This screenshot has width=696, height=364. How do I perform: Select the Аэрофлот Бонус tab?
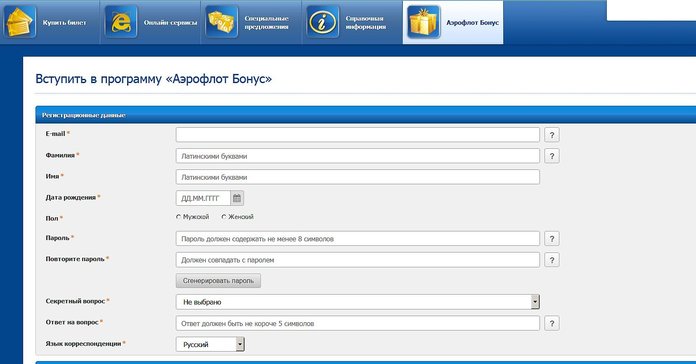click(x=453, y=22)
